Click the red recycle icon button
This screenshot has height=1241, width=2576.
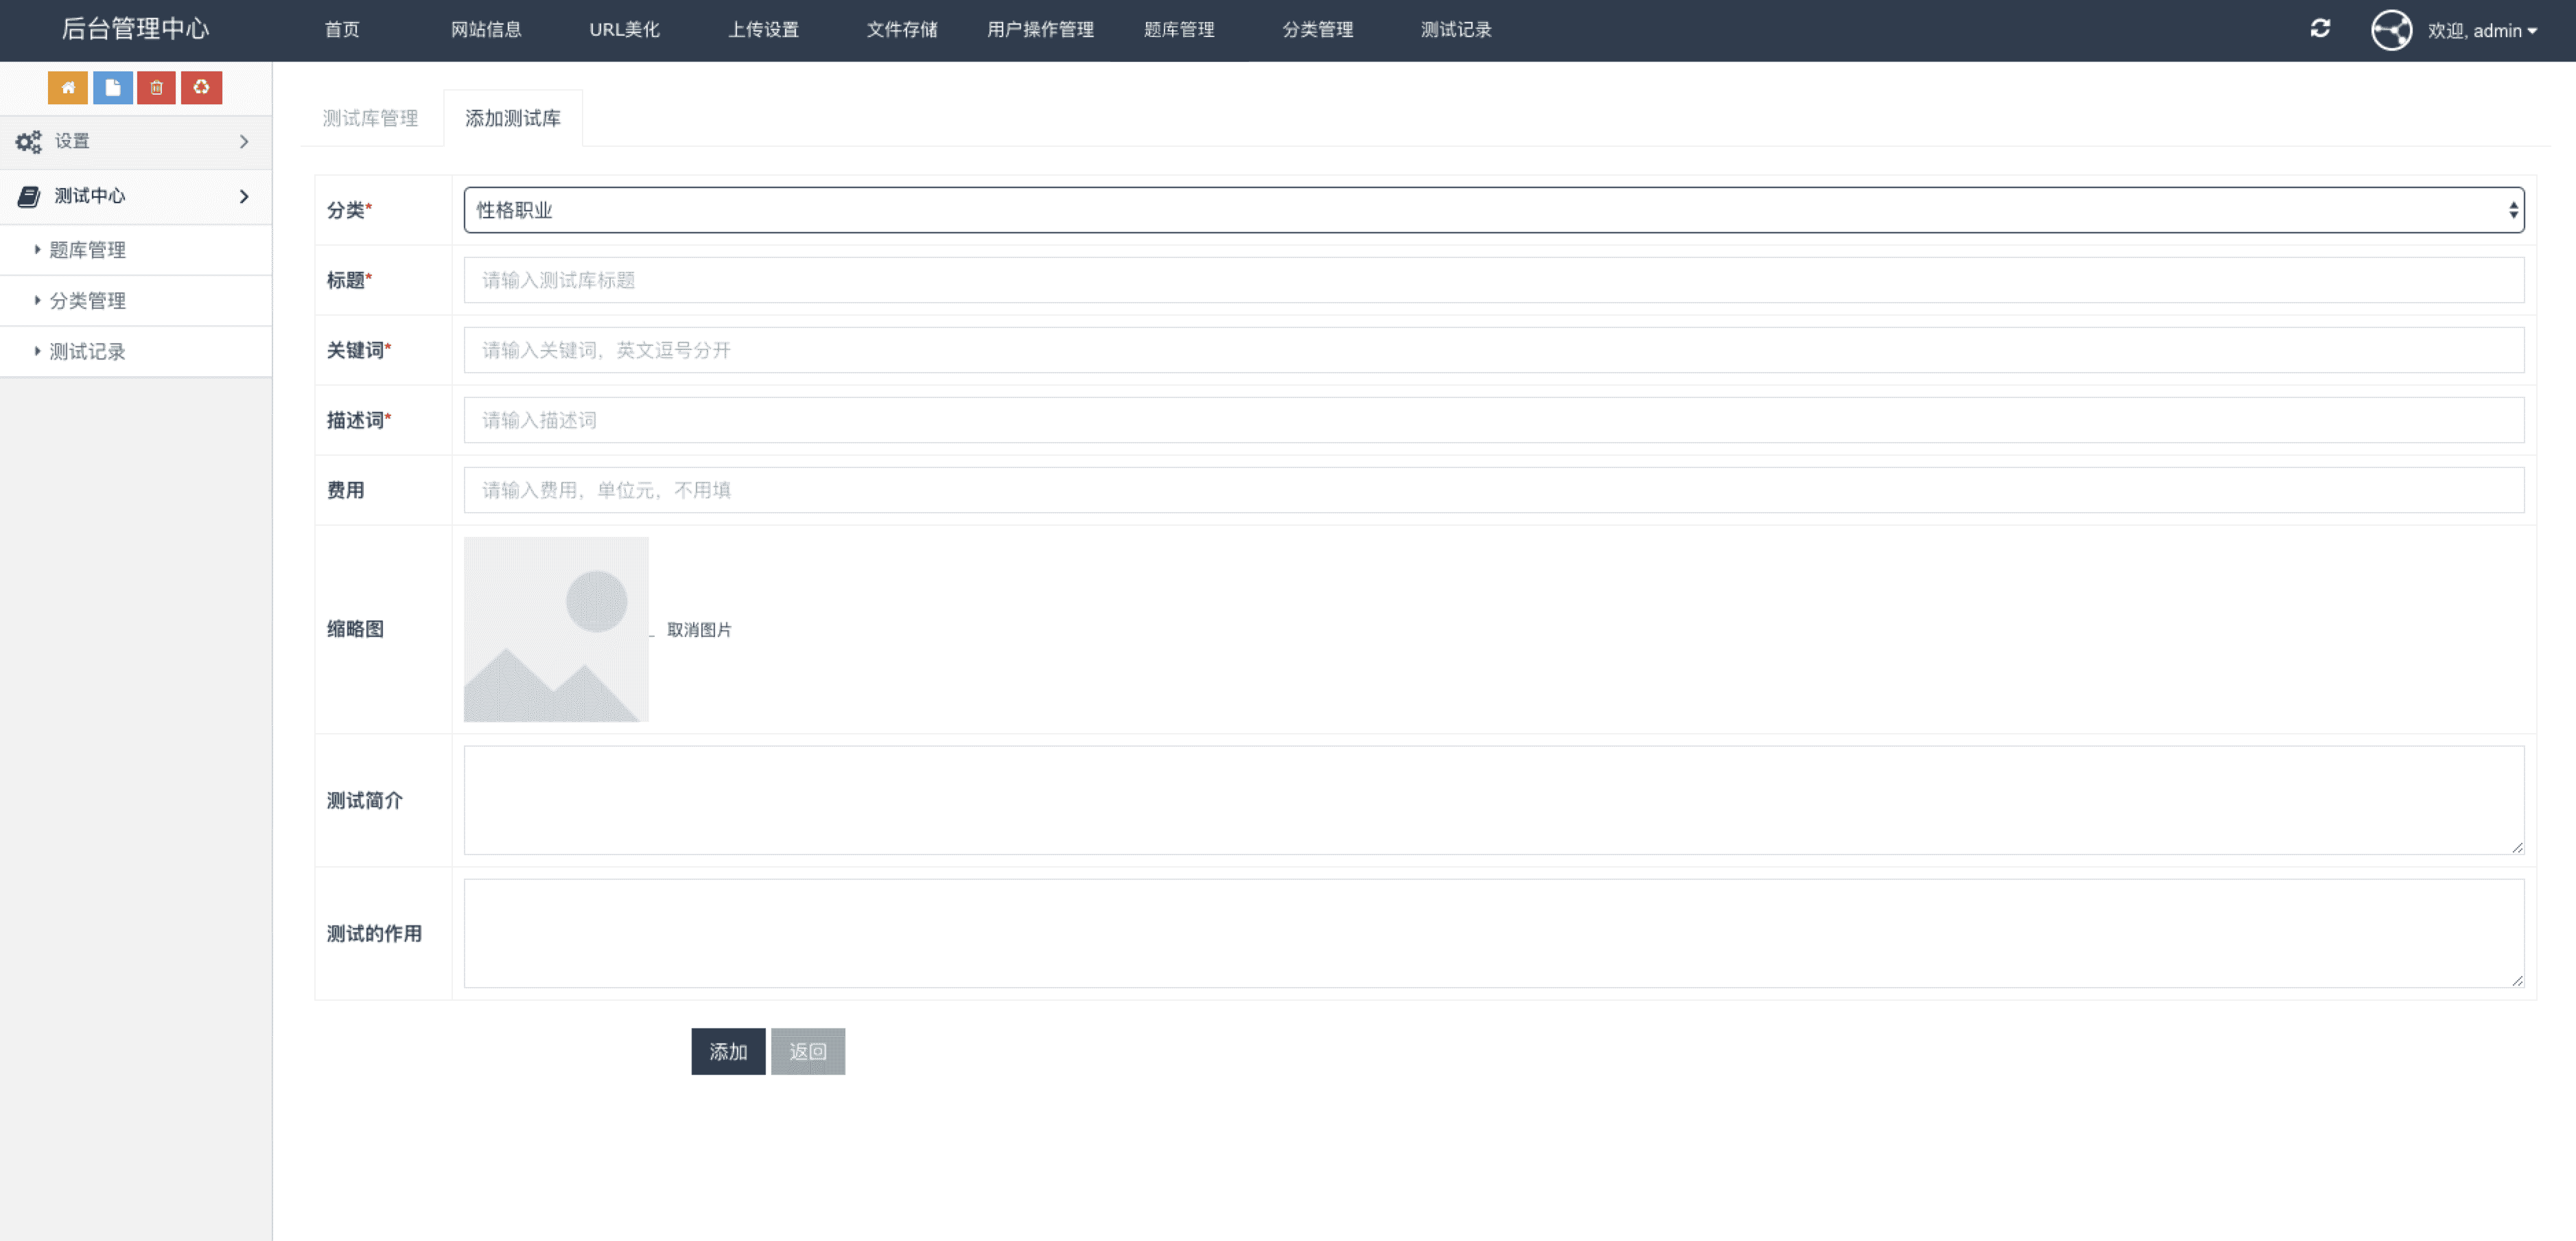click(201, 88)
